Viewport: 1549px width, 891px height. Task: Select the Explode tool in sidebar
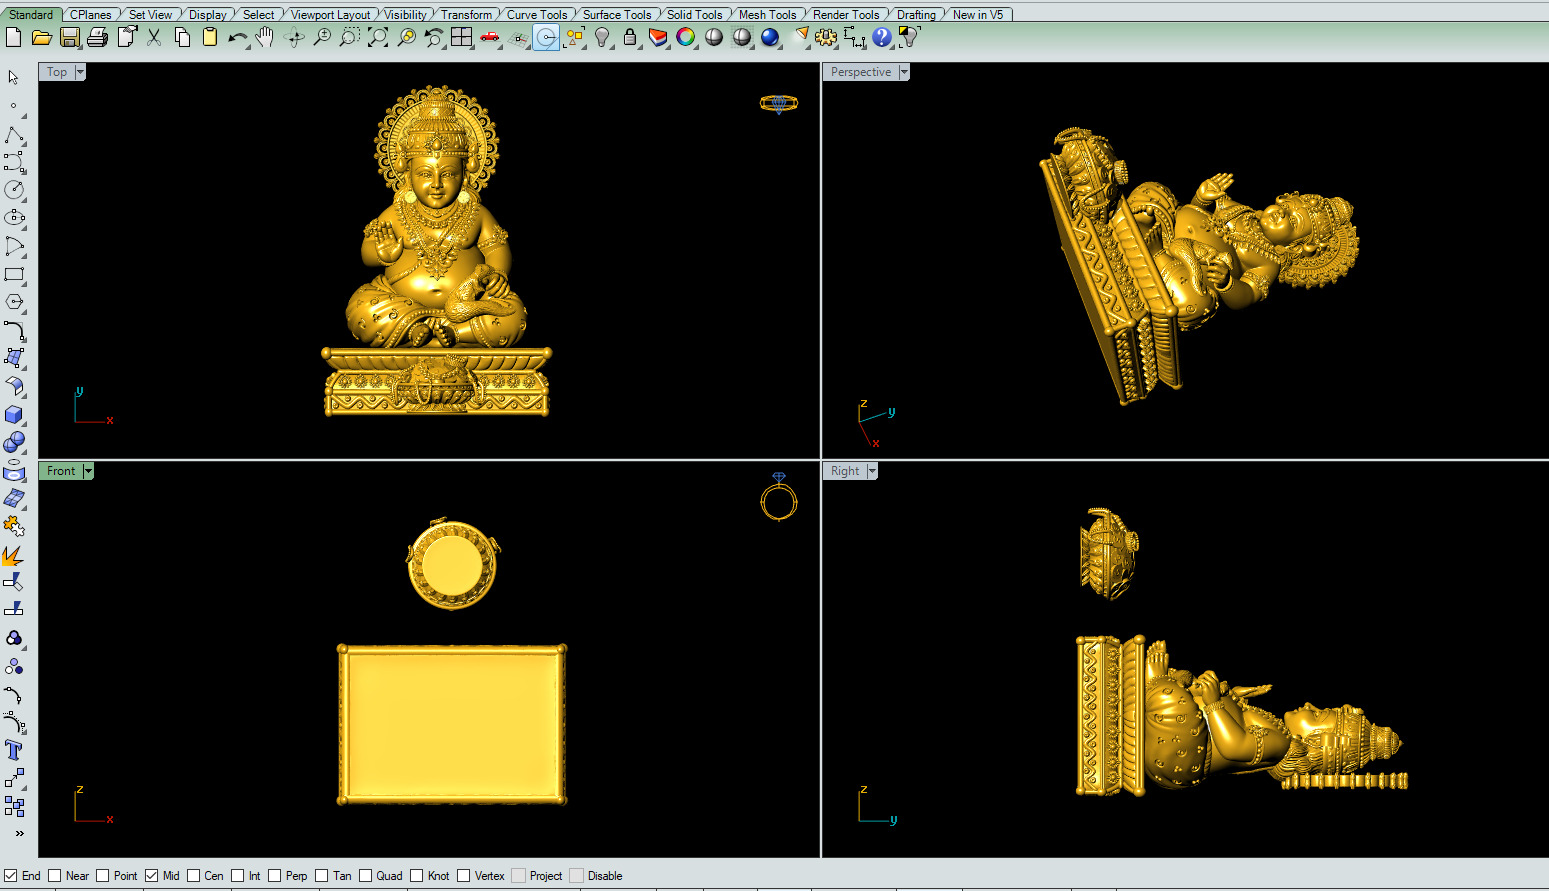(x=14, y=554)
